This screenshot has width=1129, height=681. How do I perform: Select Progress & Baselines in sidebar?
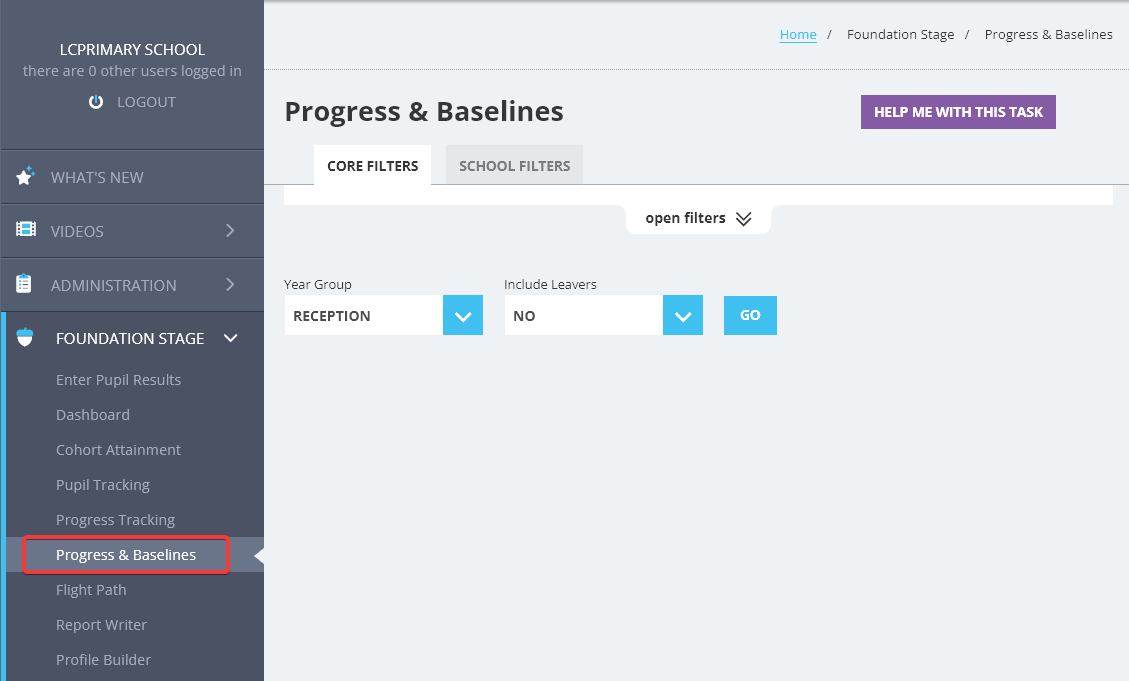tap(126, 555)
